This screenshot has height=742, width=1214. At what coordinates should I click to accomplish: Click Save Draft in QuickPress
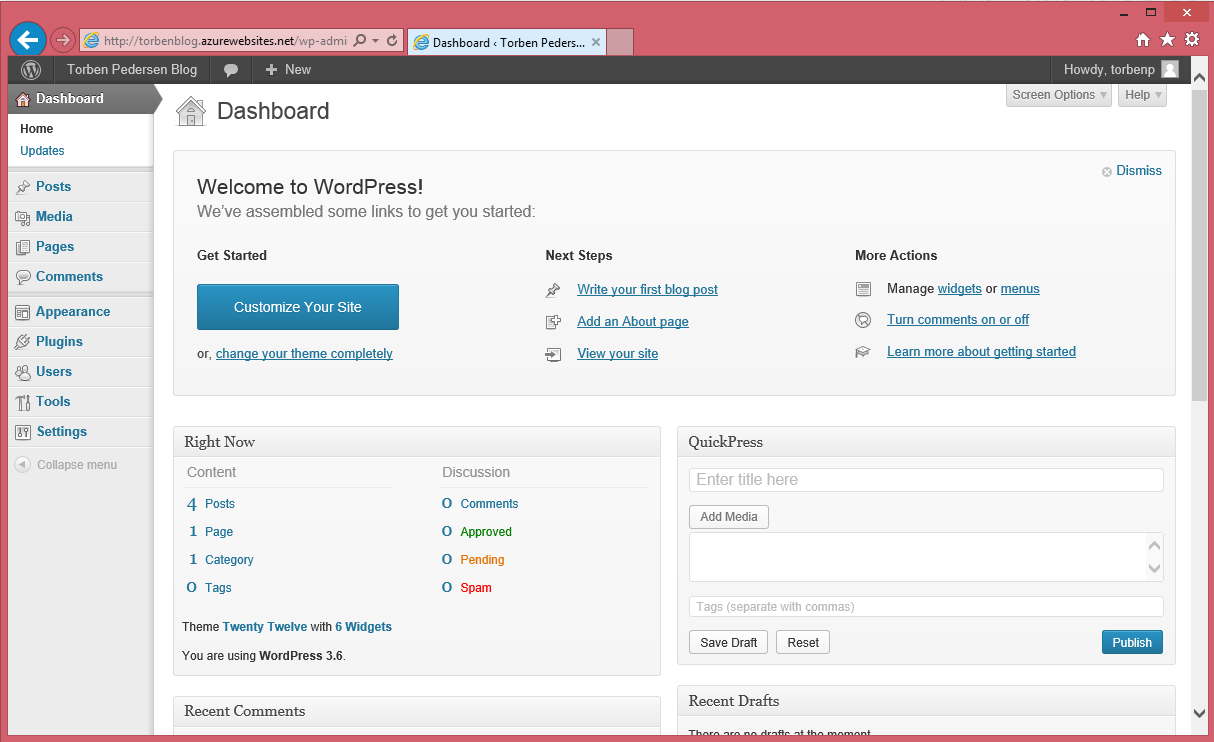point(728,642)
